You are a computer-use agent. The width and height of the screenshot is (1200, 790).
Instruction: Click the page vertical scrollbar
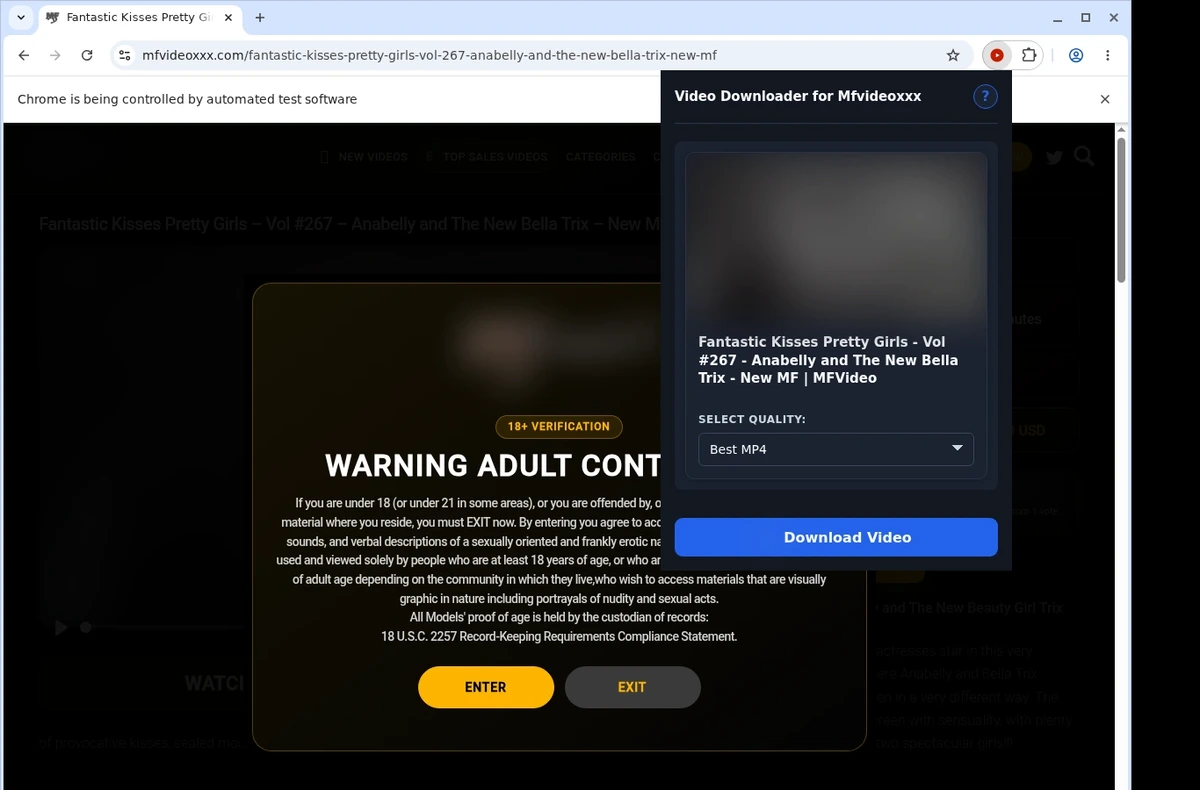point(1121,210)
